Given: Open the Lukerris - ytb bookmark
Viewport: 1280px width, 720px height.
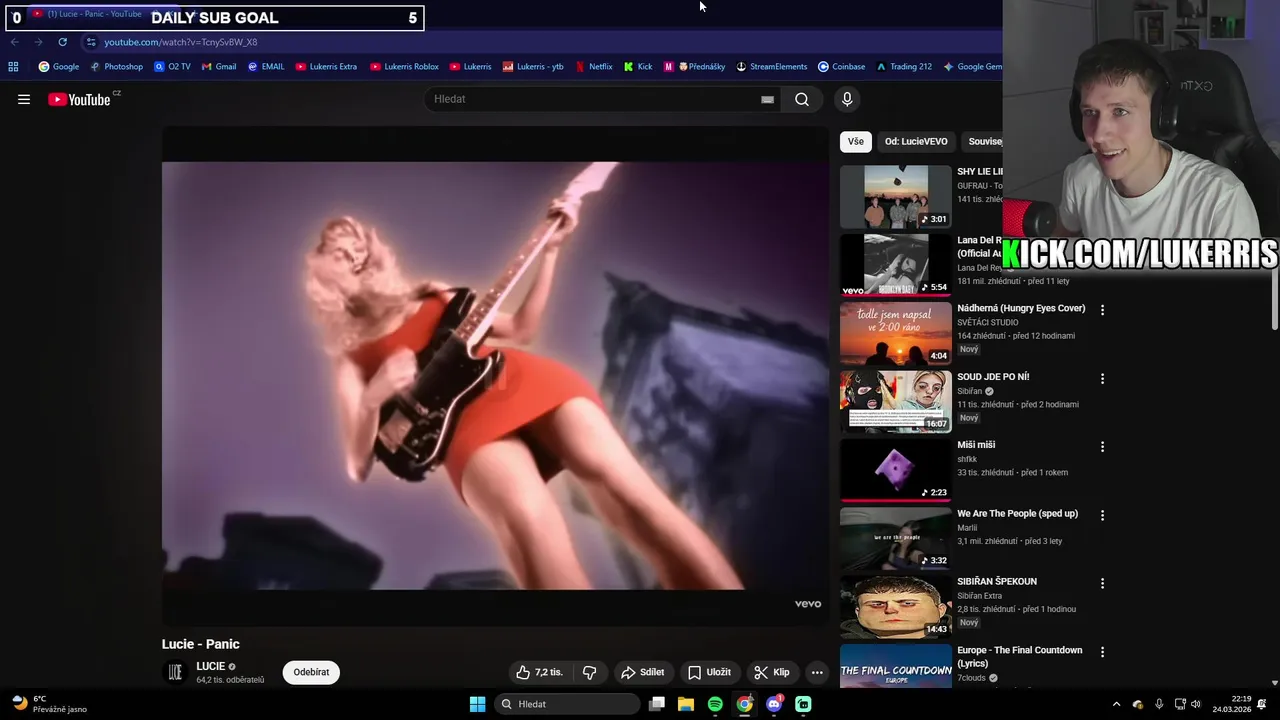Looking at the screenshot, I should coord(533,67).
